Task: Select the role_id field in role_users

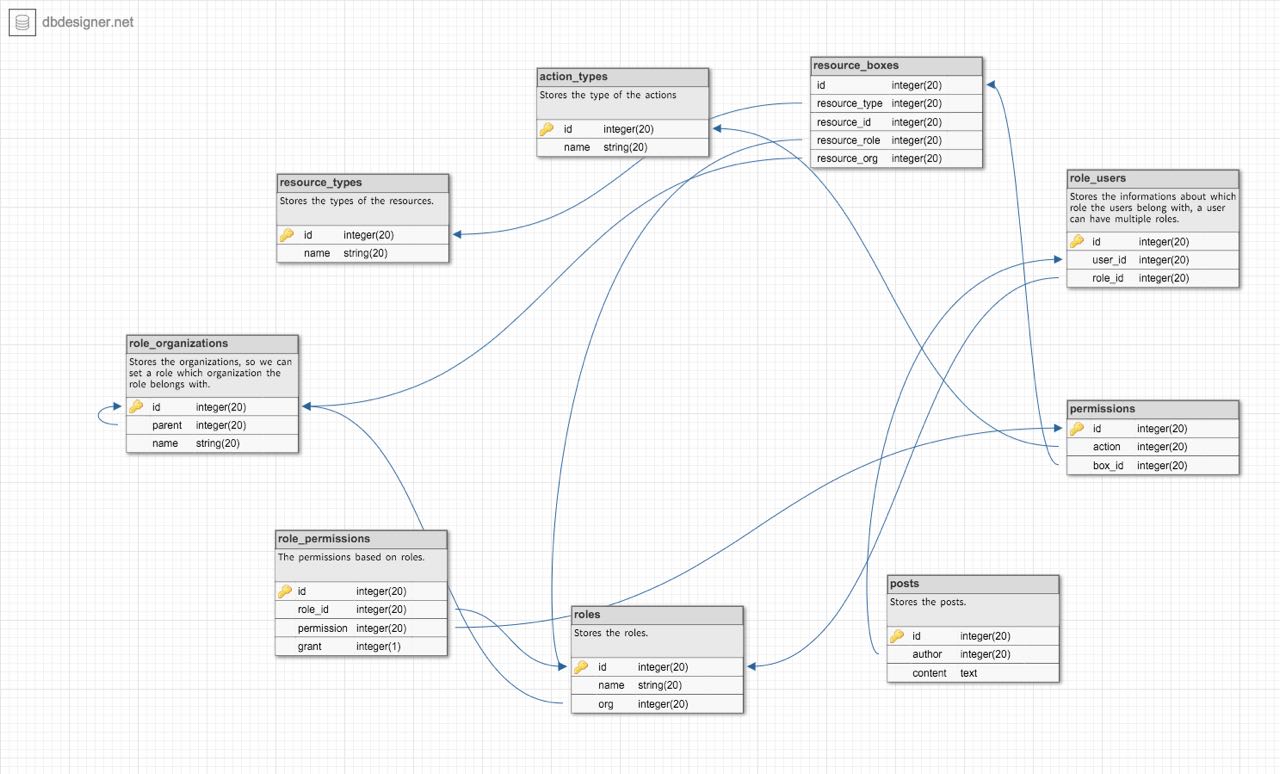Action: coord(1153,278)
